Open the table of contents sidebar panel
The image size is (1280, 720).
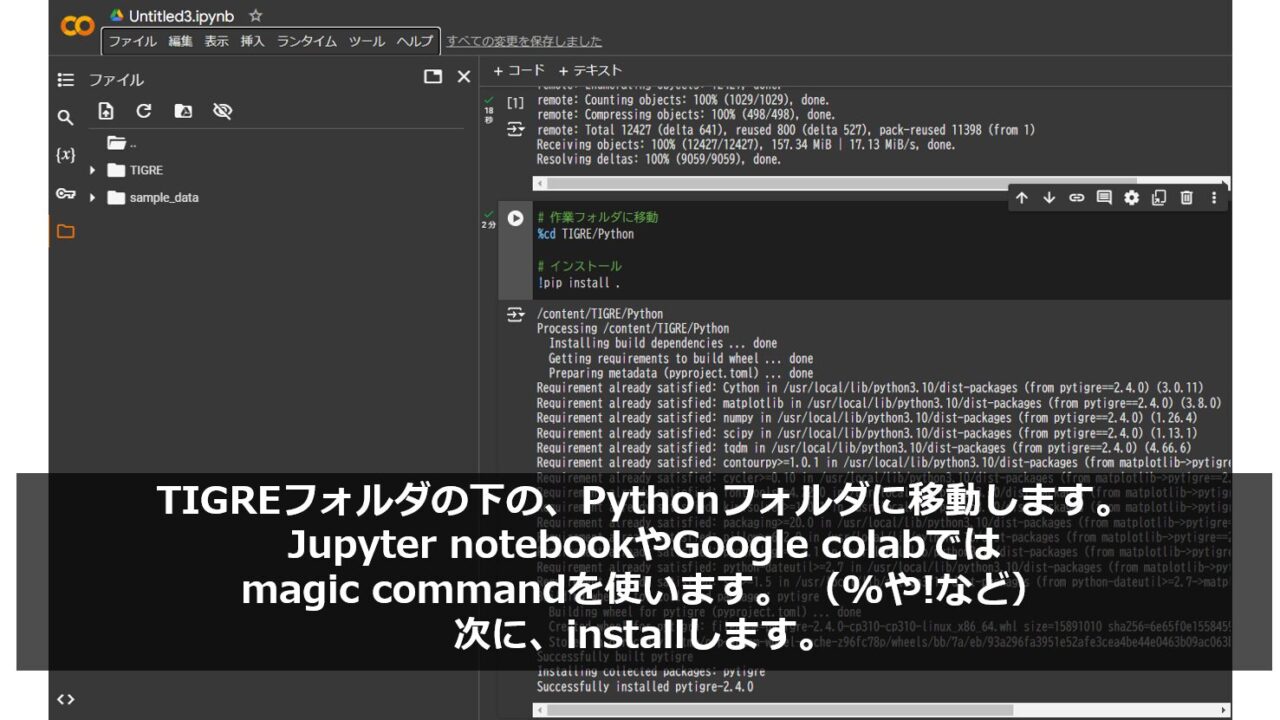[x=65, y=79]
